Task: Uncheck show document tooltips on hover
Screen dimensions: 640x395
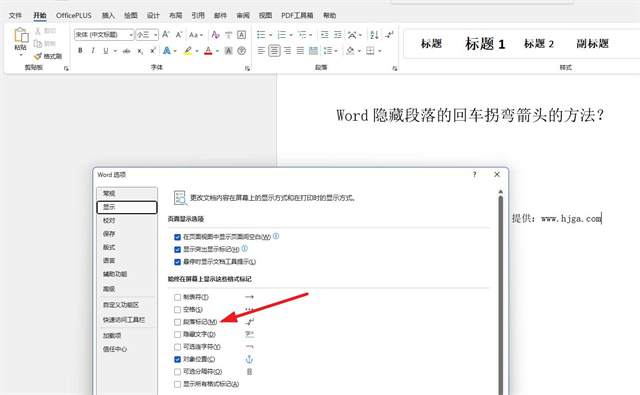Action: click(x=178, y=262)
